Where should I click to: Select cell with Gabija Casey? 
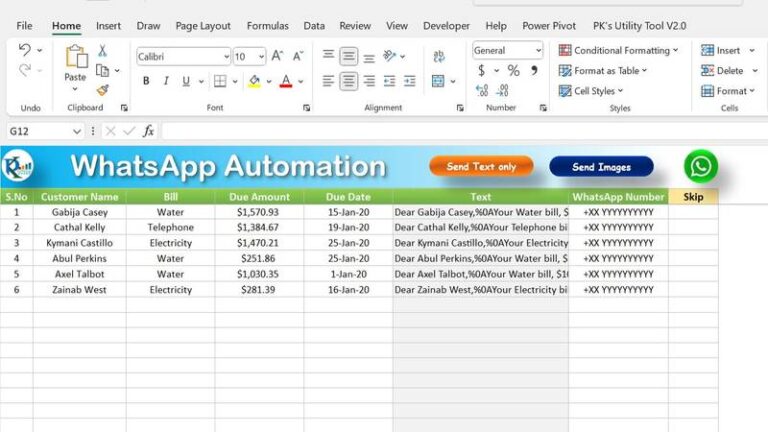[x=79, y=212]
